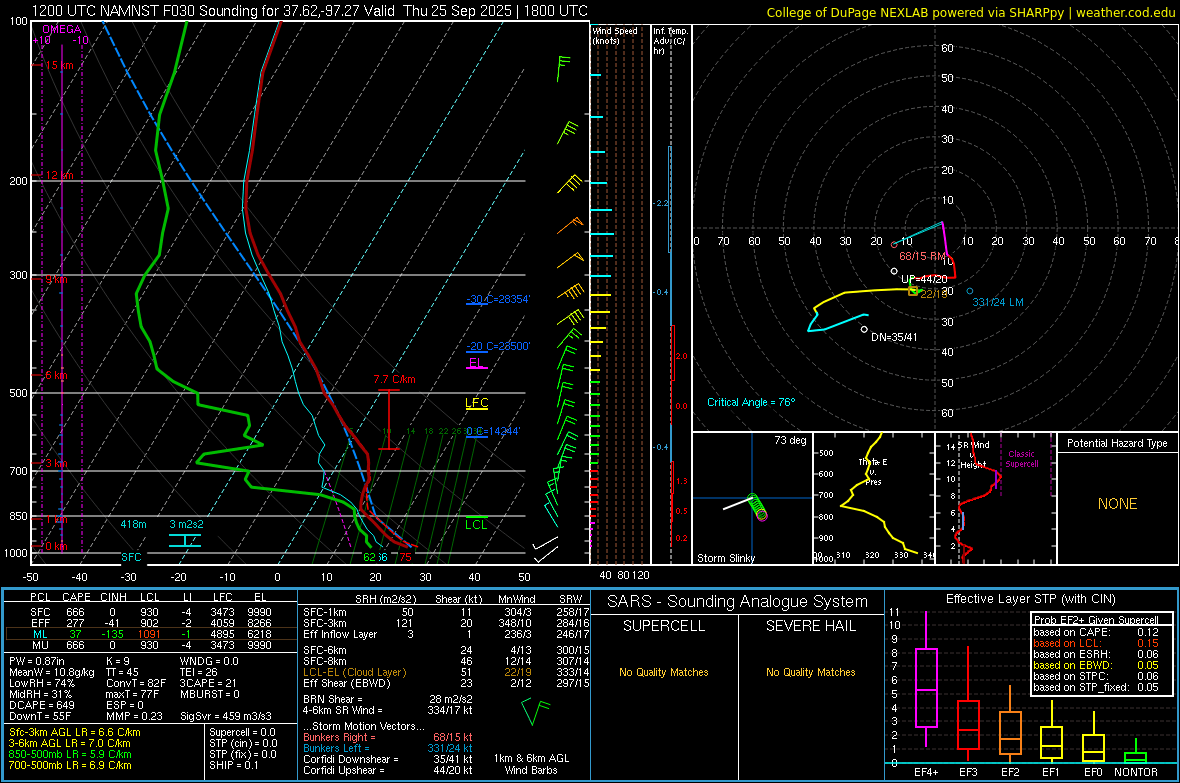Click the yellow LFC level label
Viewport: 1180px width, 783px height.
476,403
